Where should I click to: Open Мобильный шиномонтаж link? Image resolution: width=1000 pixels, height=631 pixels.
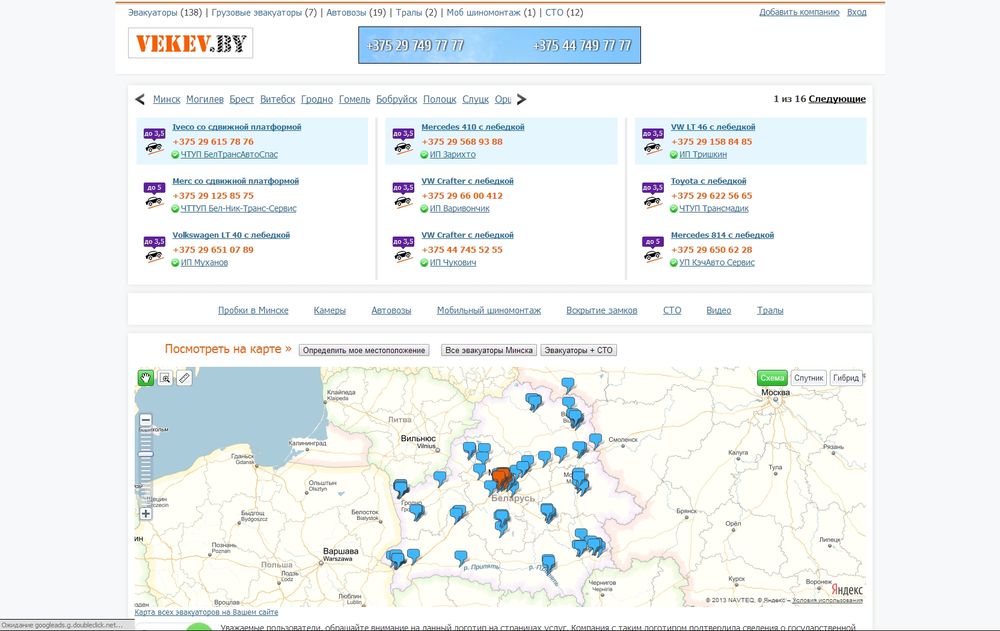point(489,310)
